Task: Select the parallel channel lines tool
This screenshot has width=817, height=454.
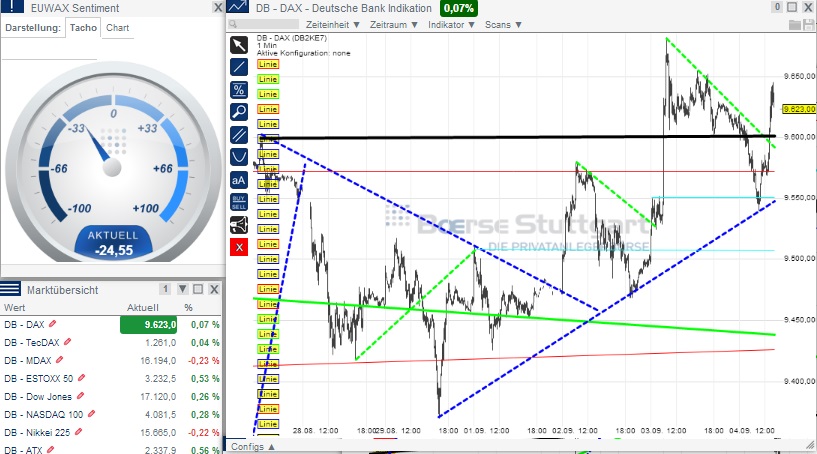Action: point(239,134)
